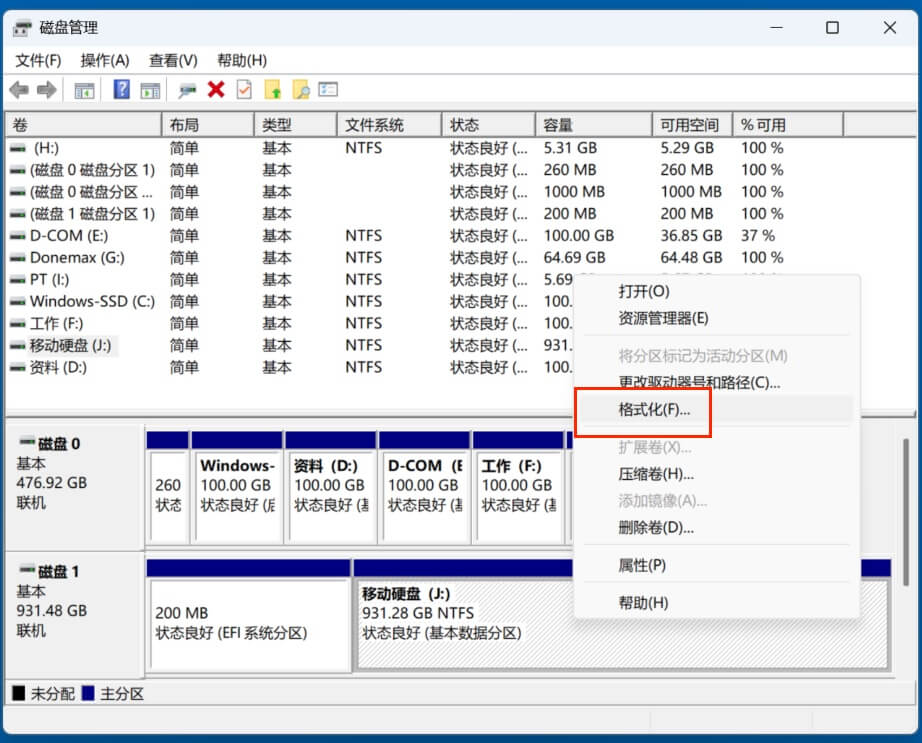
Task: Click the computer-with-magnifier toolbar icon
Action: [x=188, y=89]
